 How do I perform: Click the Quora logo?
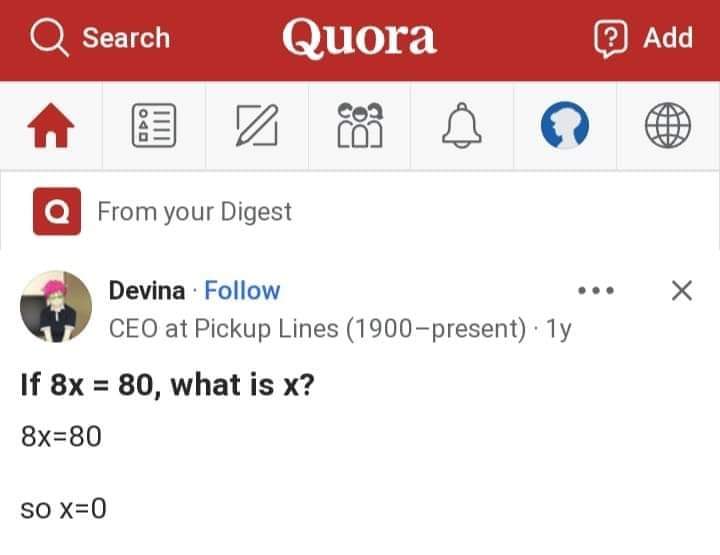point(359,38)
